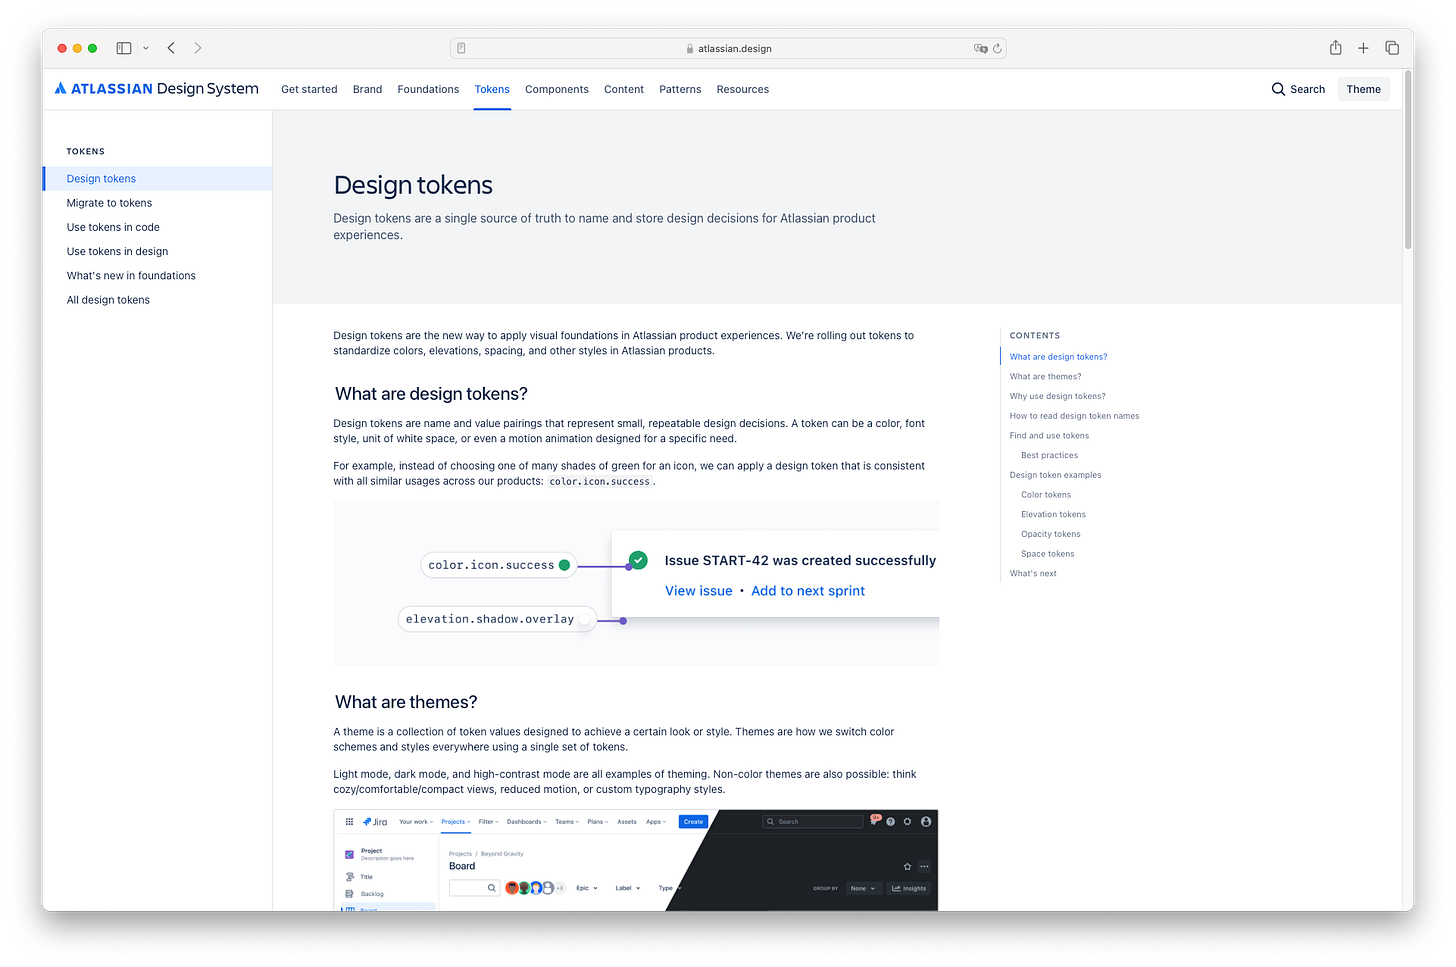Click Add to next sprint in illustration
The image size is (1456, 967).
click(808, 591)
